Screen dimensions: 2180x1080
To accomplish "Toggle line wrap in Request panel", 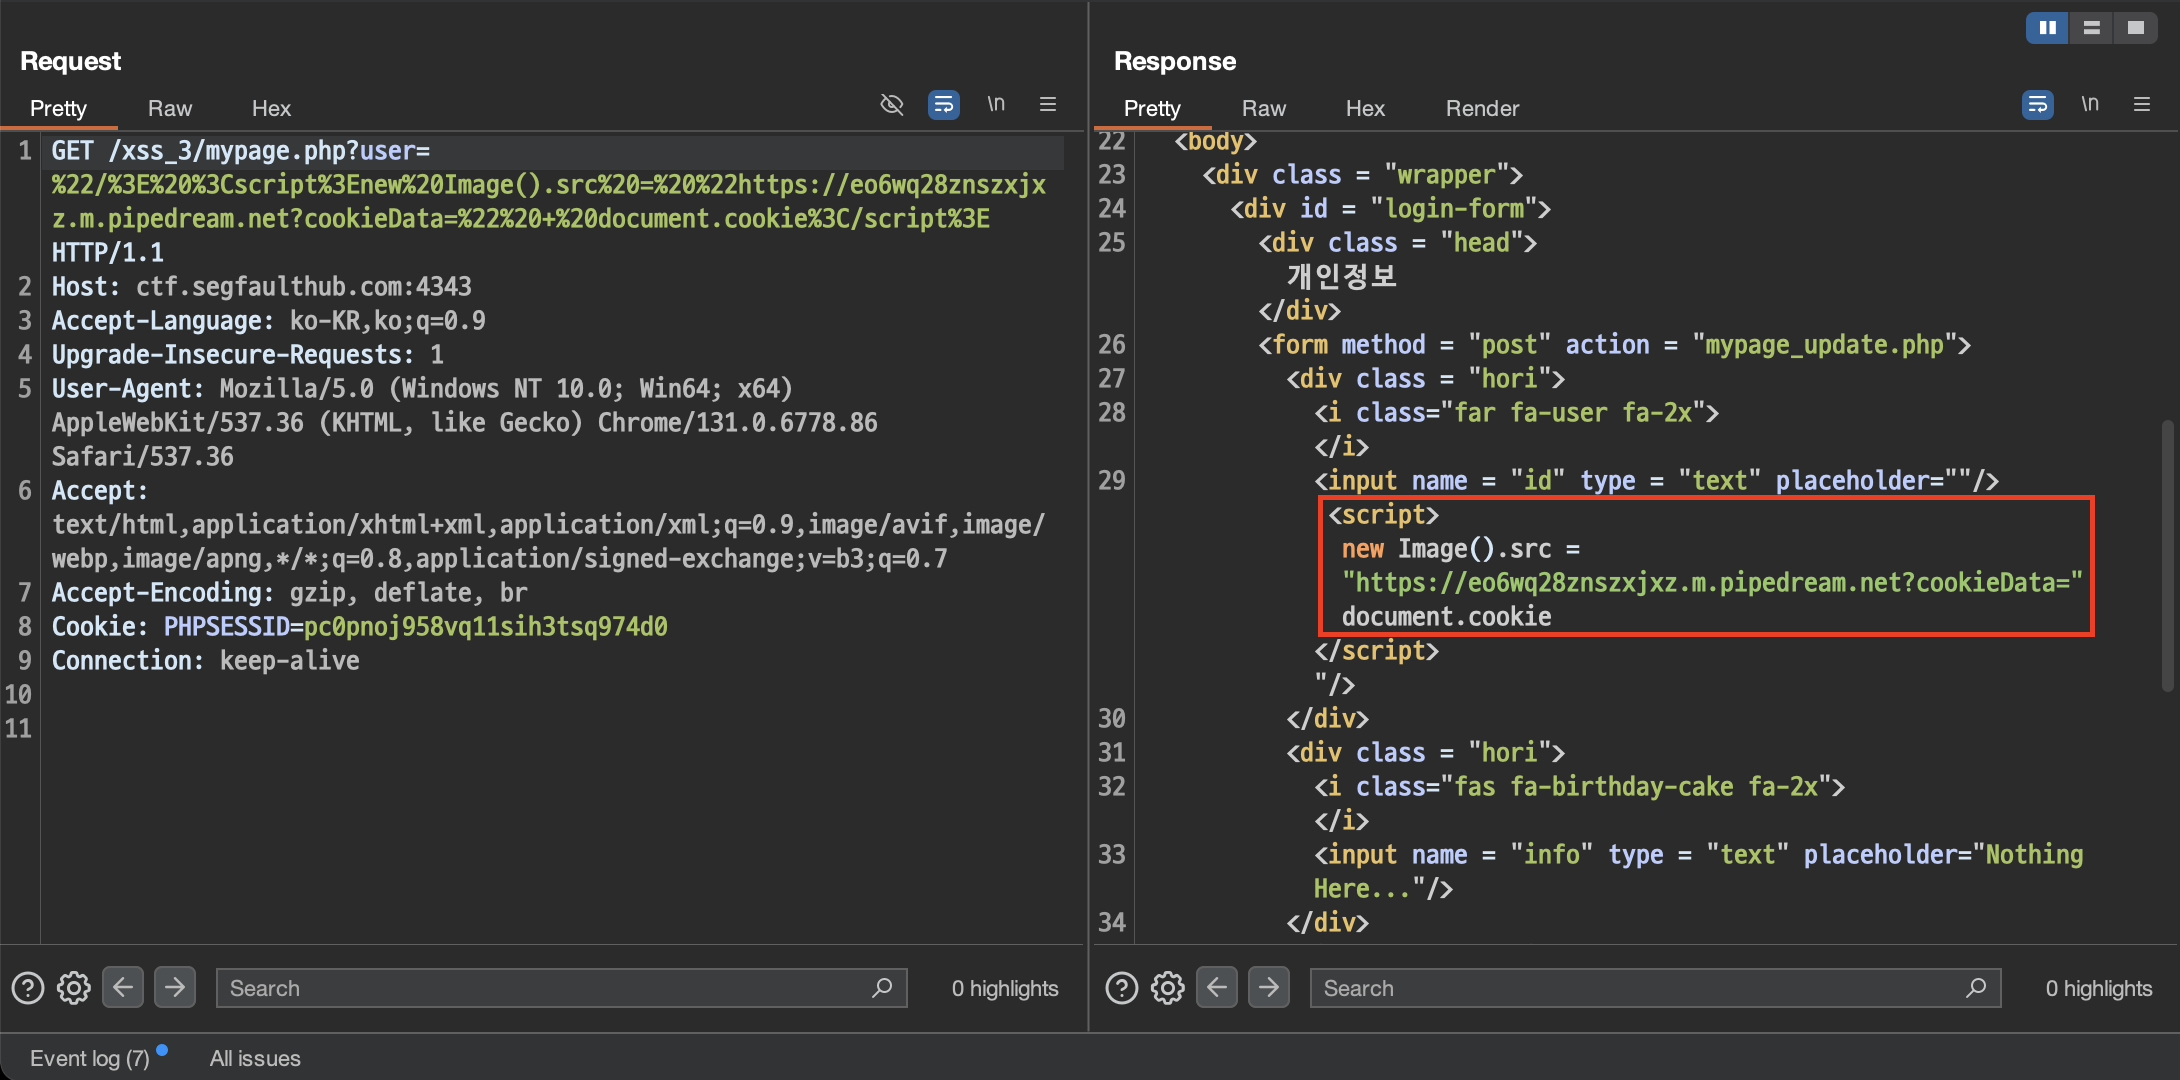I will pos(943,104).
